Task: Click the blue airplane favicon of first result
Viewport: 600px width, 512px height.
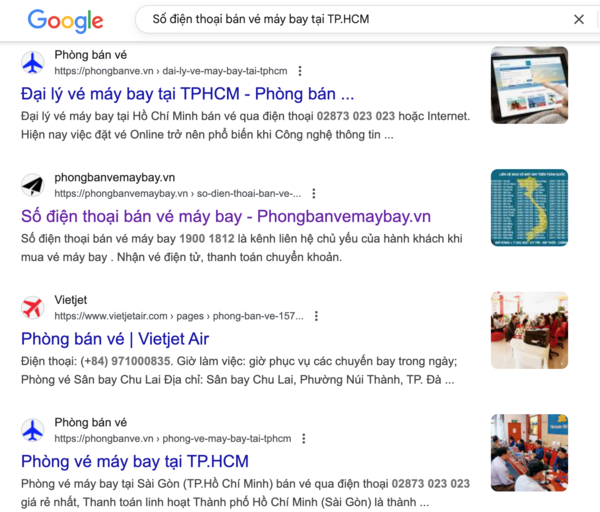Action: tap(33, 62)
